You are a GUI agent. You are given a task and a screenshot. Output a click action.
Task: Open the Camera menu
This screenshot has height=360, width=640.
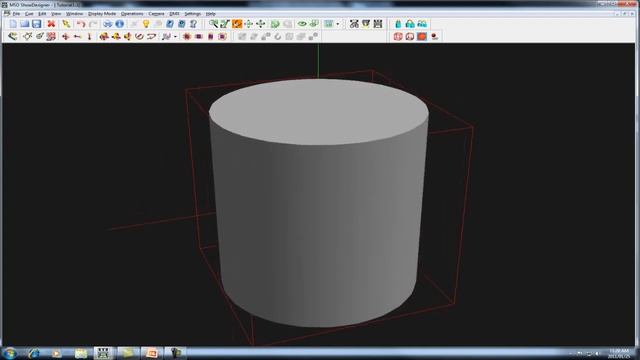[156, 14]
